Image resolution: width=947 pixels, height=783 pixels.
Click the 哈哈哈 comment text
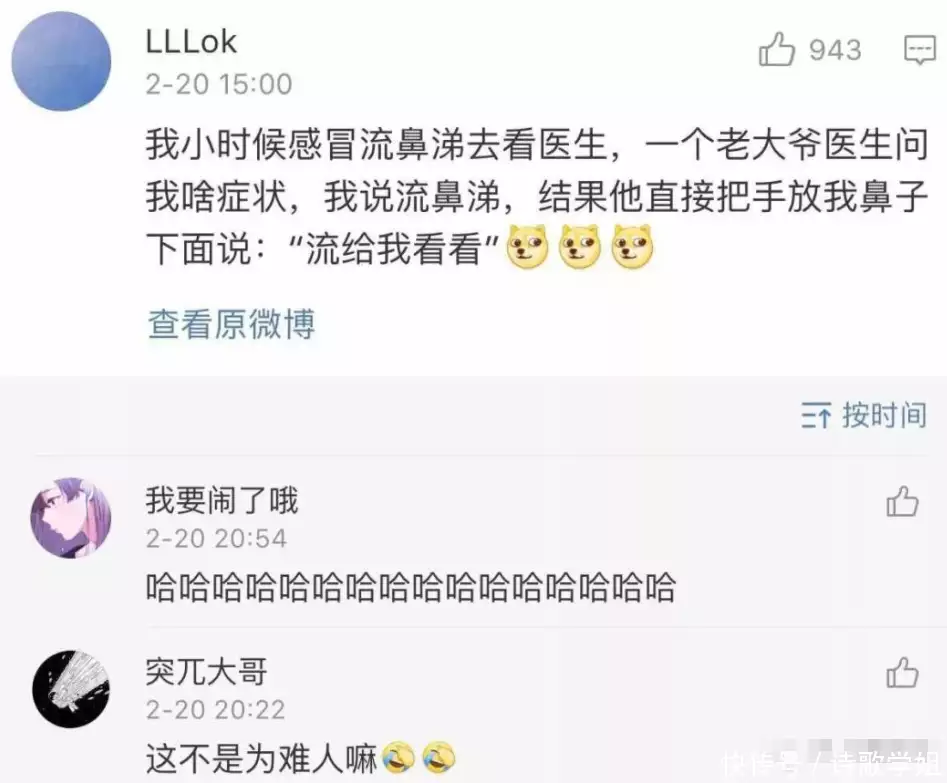click(410, 588)
